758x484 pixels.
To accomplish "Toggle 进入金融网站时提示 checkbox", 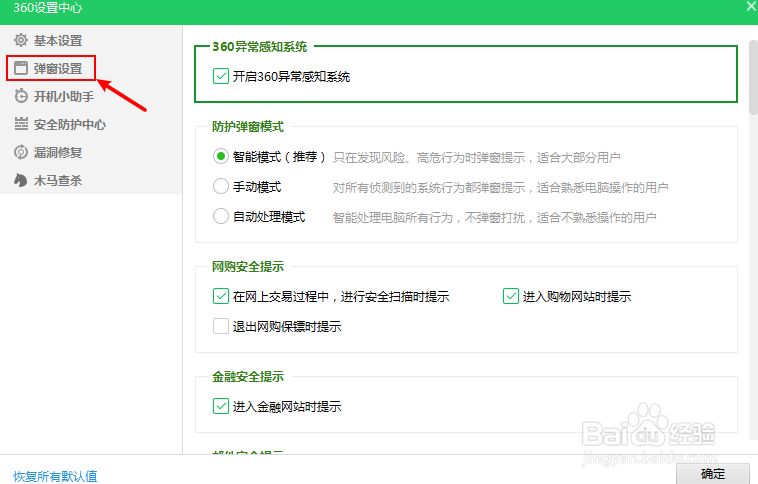I will [221, 406].
